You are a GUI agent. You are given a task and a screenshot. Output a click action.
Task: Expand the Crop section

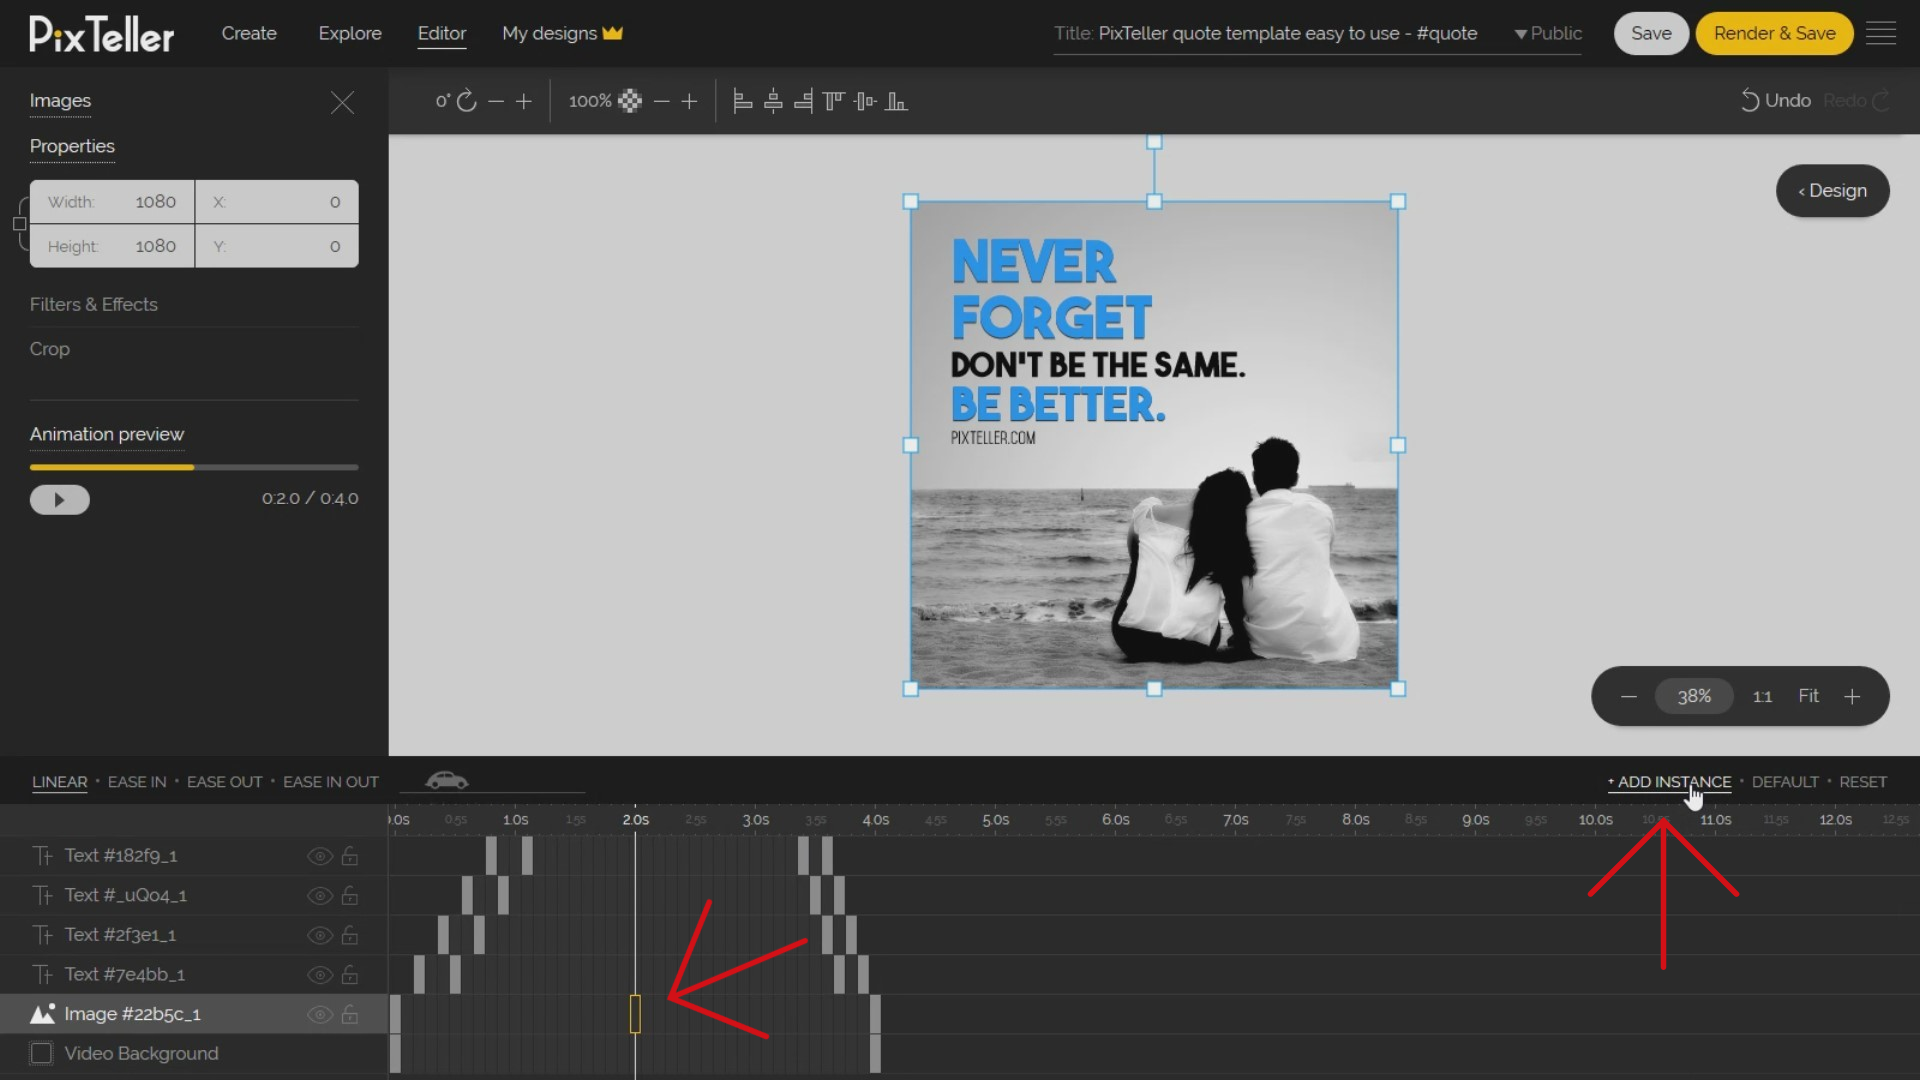coord(49,348)
